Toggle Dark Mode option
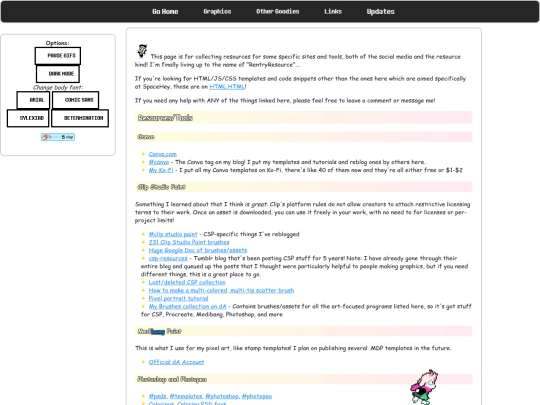 point(58,74)
